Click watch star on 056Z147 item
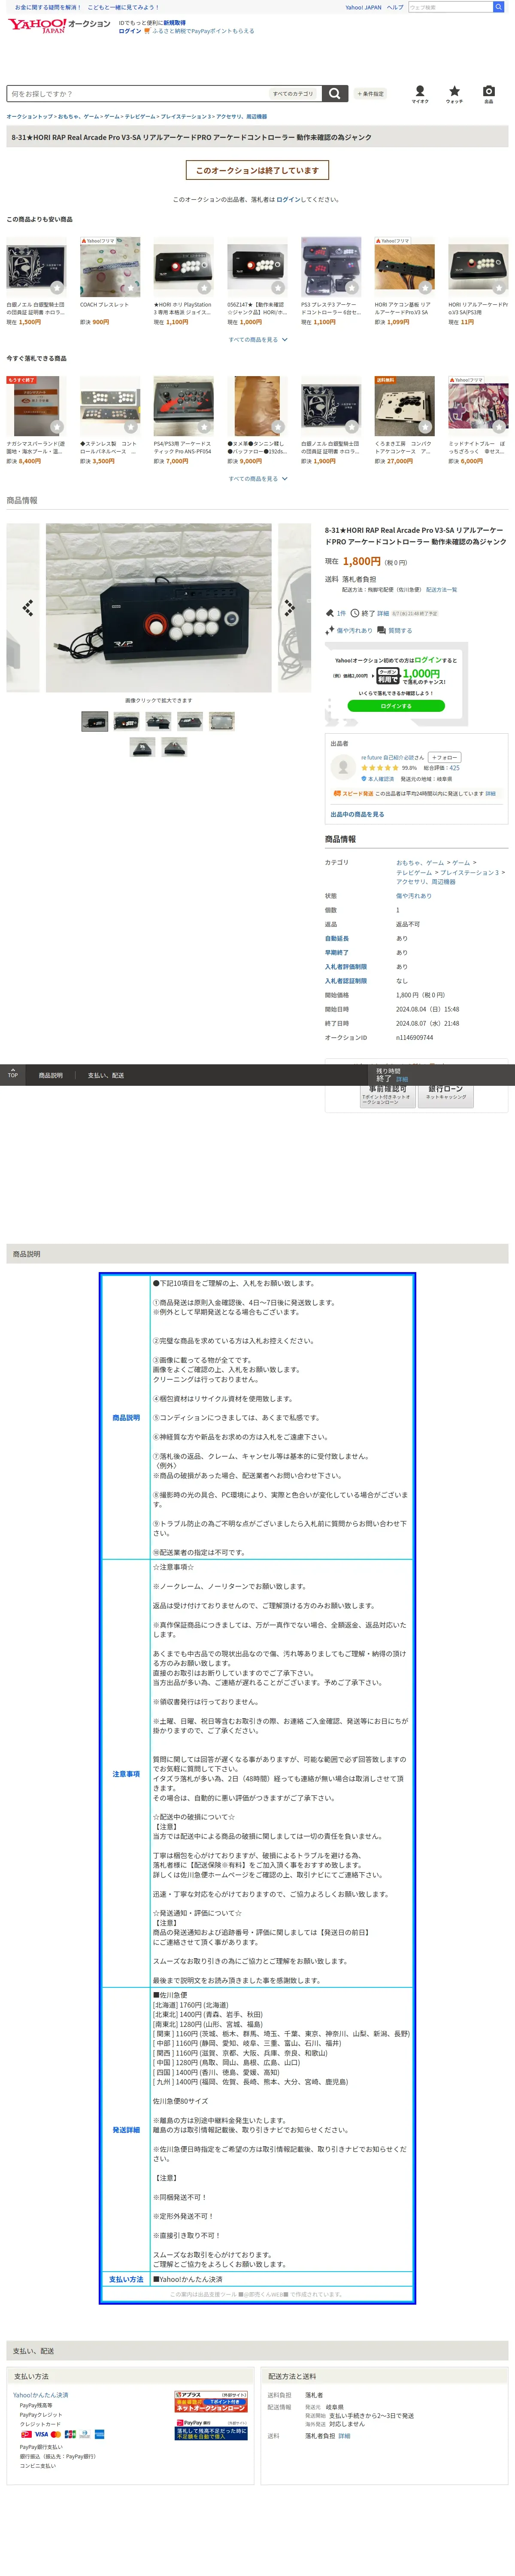Image resolution: width=515 pixels, height=2576 pixels. click(x=278, y=288)
